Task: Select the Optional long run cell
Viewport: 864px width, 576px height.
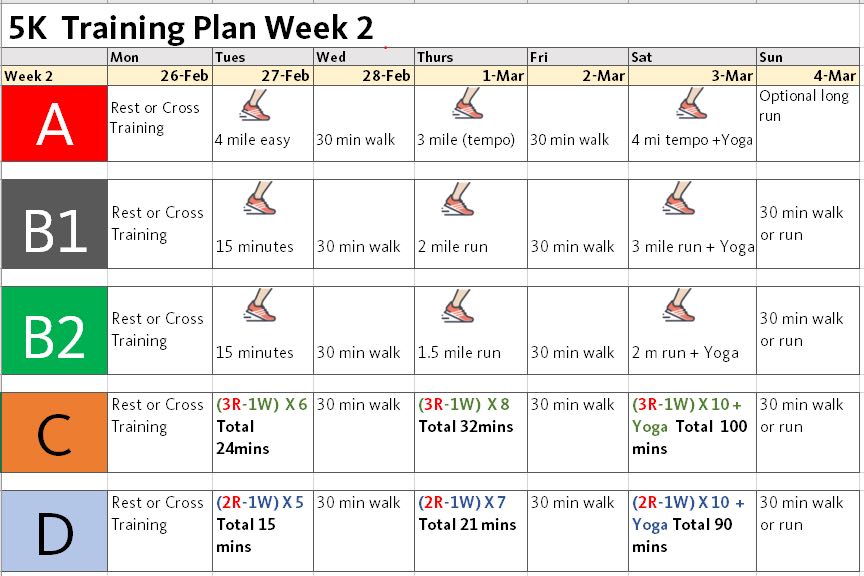Action: click(808, 123)
